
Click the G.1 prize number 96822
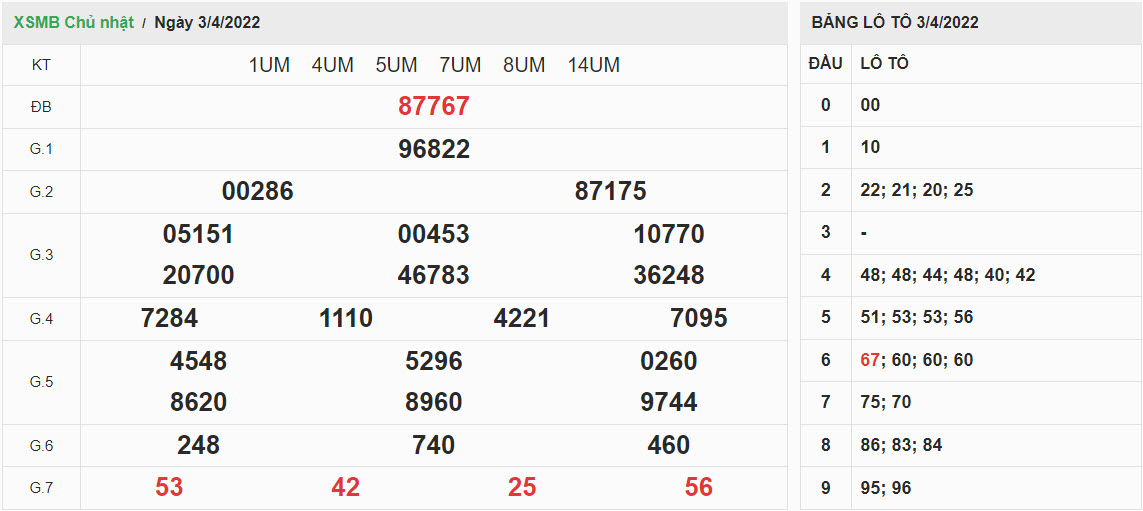pyautogui.click(x=434, y=149)
